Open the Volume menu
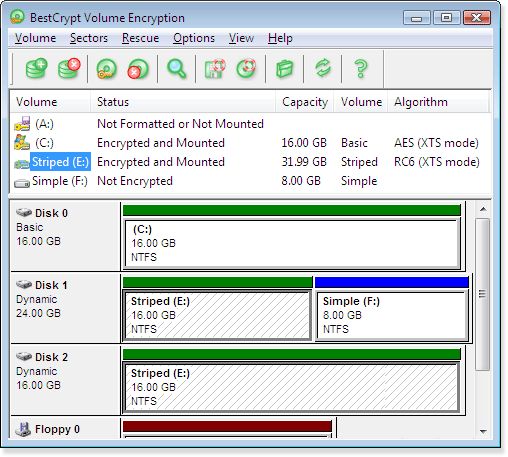The width and height of the screenshot is (508, 457). pyautogui.click(x=35, y=38)
